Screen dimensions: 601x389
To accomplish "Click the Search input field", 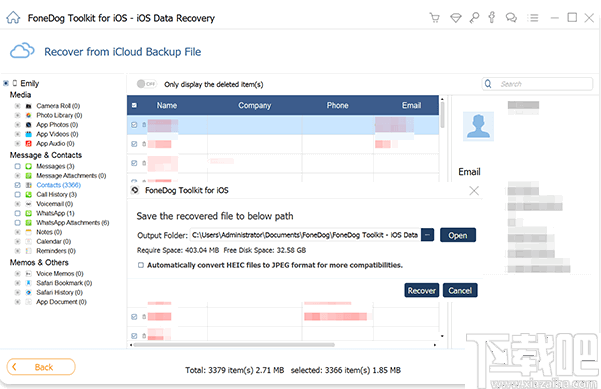I will pos(537,84).
